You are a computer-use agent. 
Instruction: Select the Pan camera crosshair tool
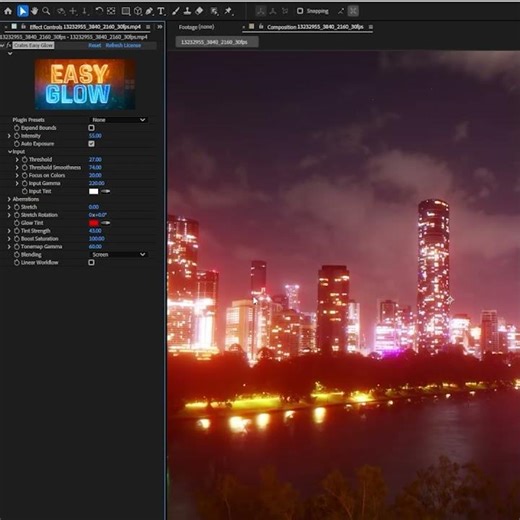73,11
